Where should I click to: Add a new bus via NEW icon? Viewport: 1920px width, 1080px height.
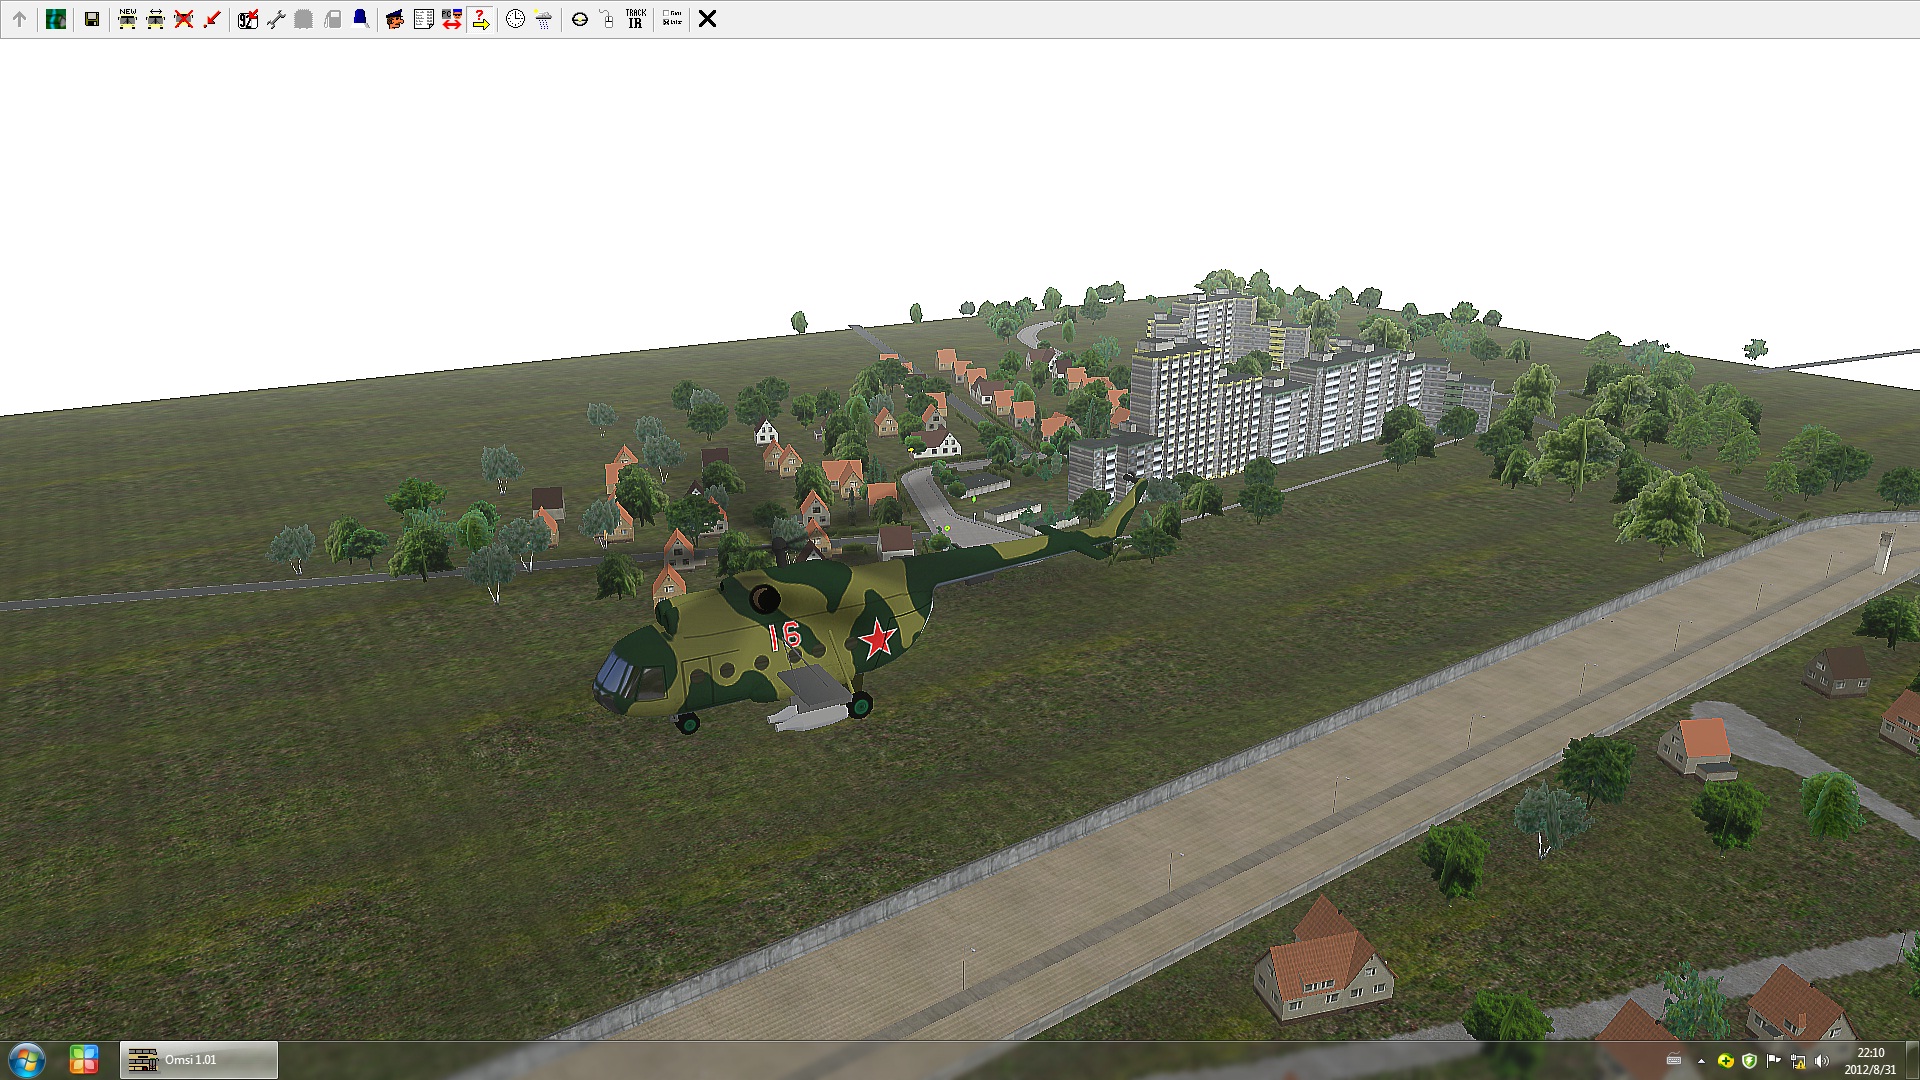128,19
